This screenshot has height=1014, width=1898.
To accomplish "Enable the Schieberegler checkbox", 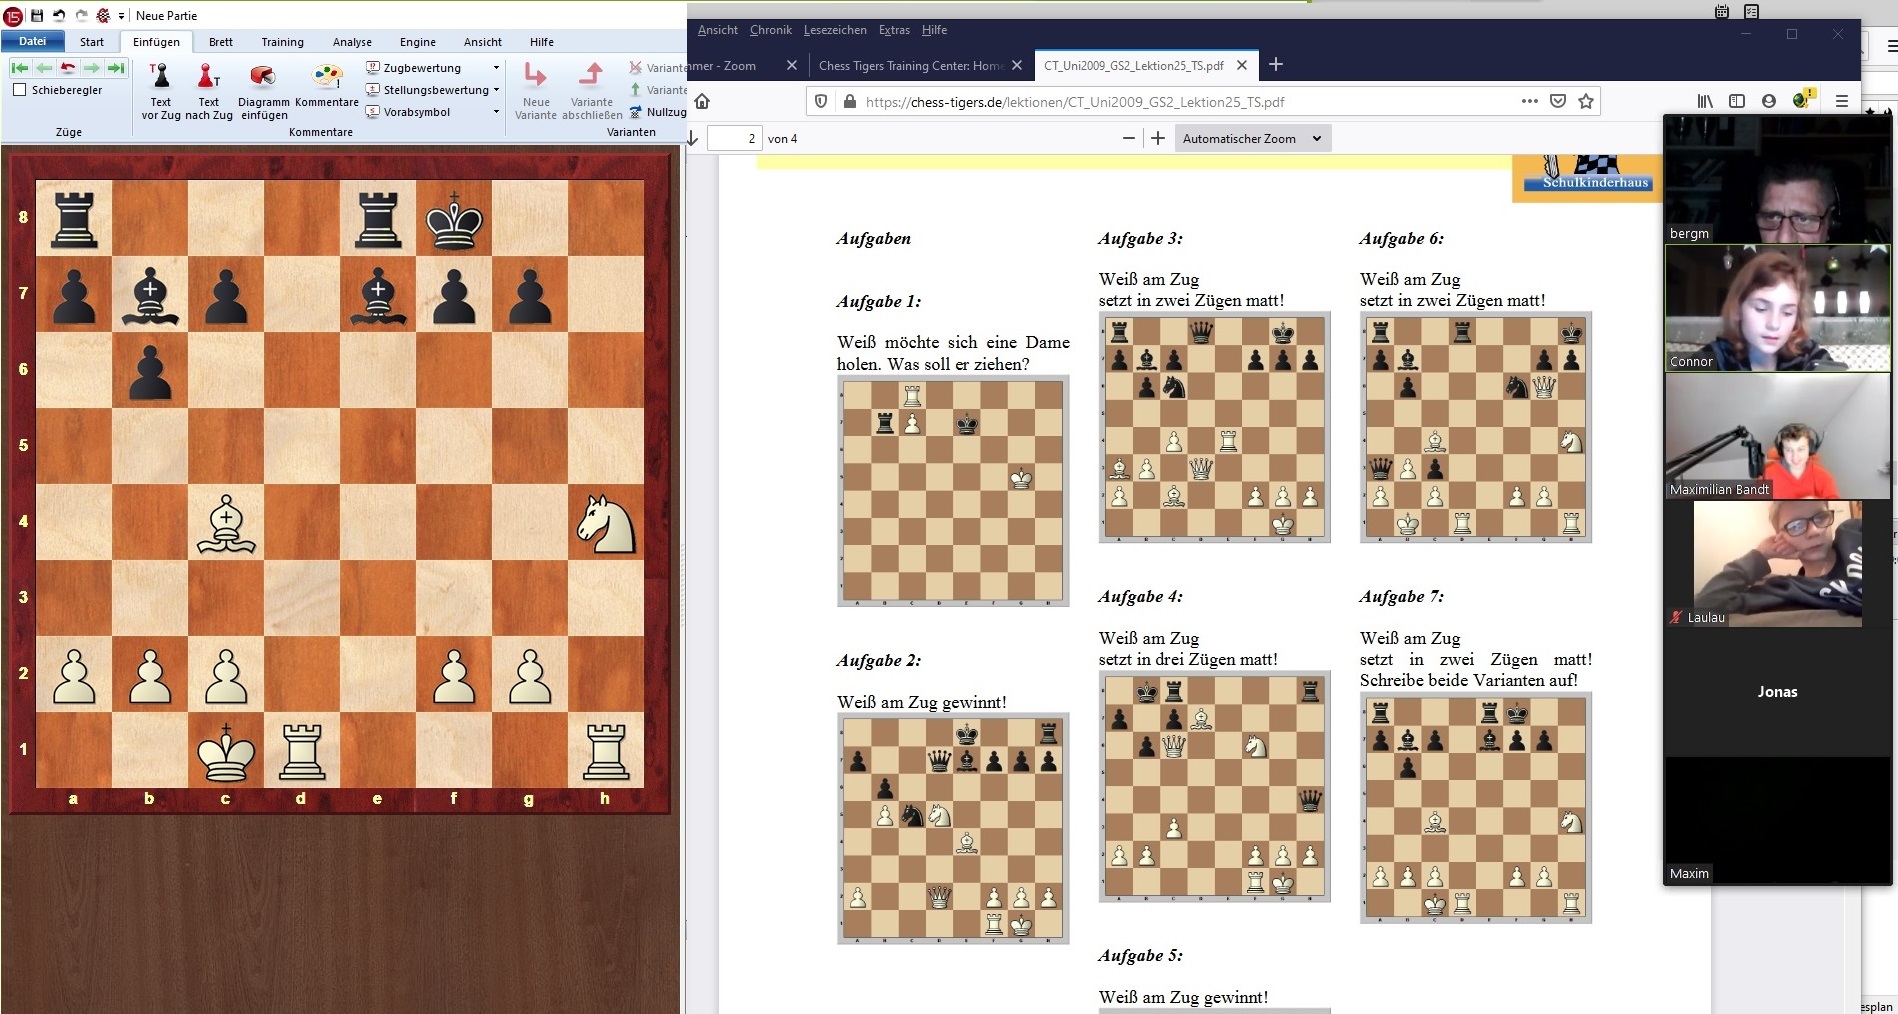I will tap(20, 90).
